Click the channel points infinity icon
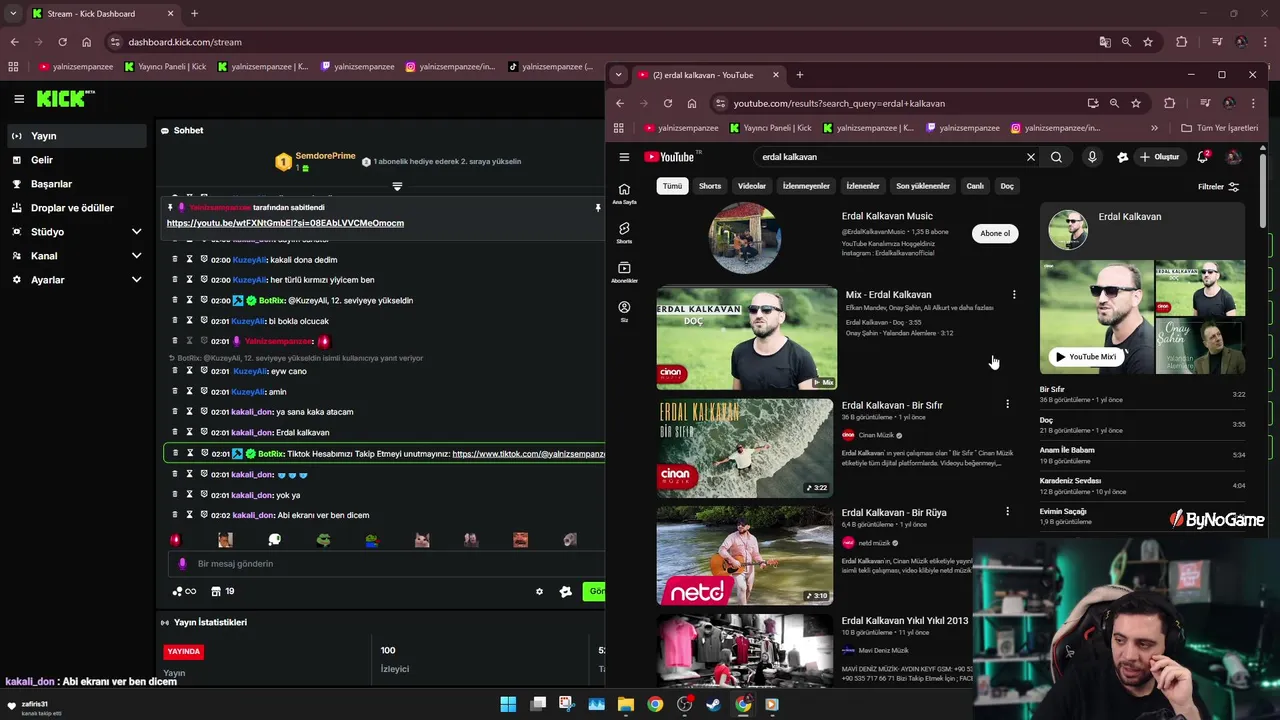 (184, 591)
